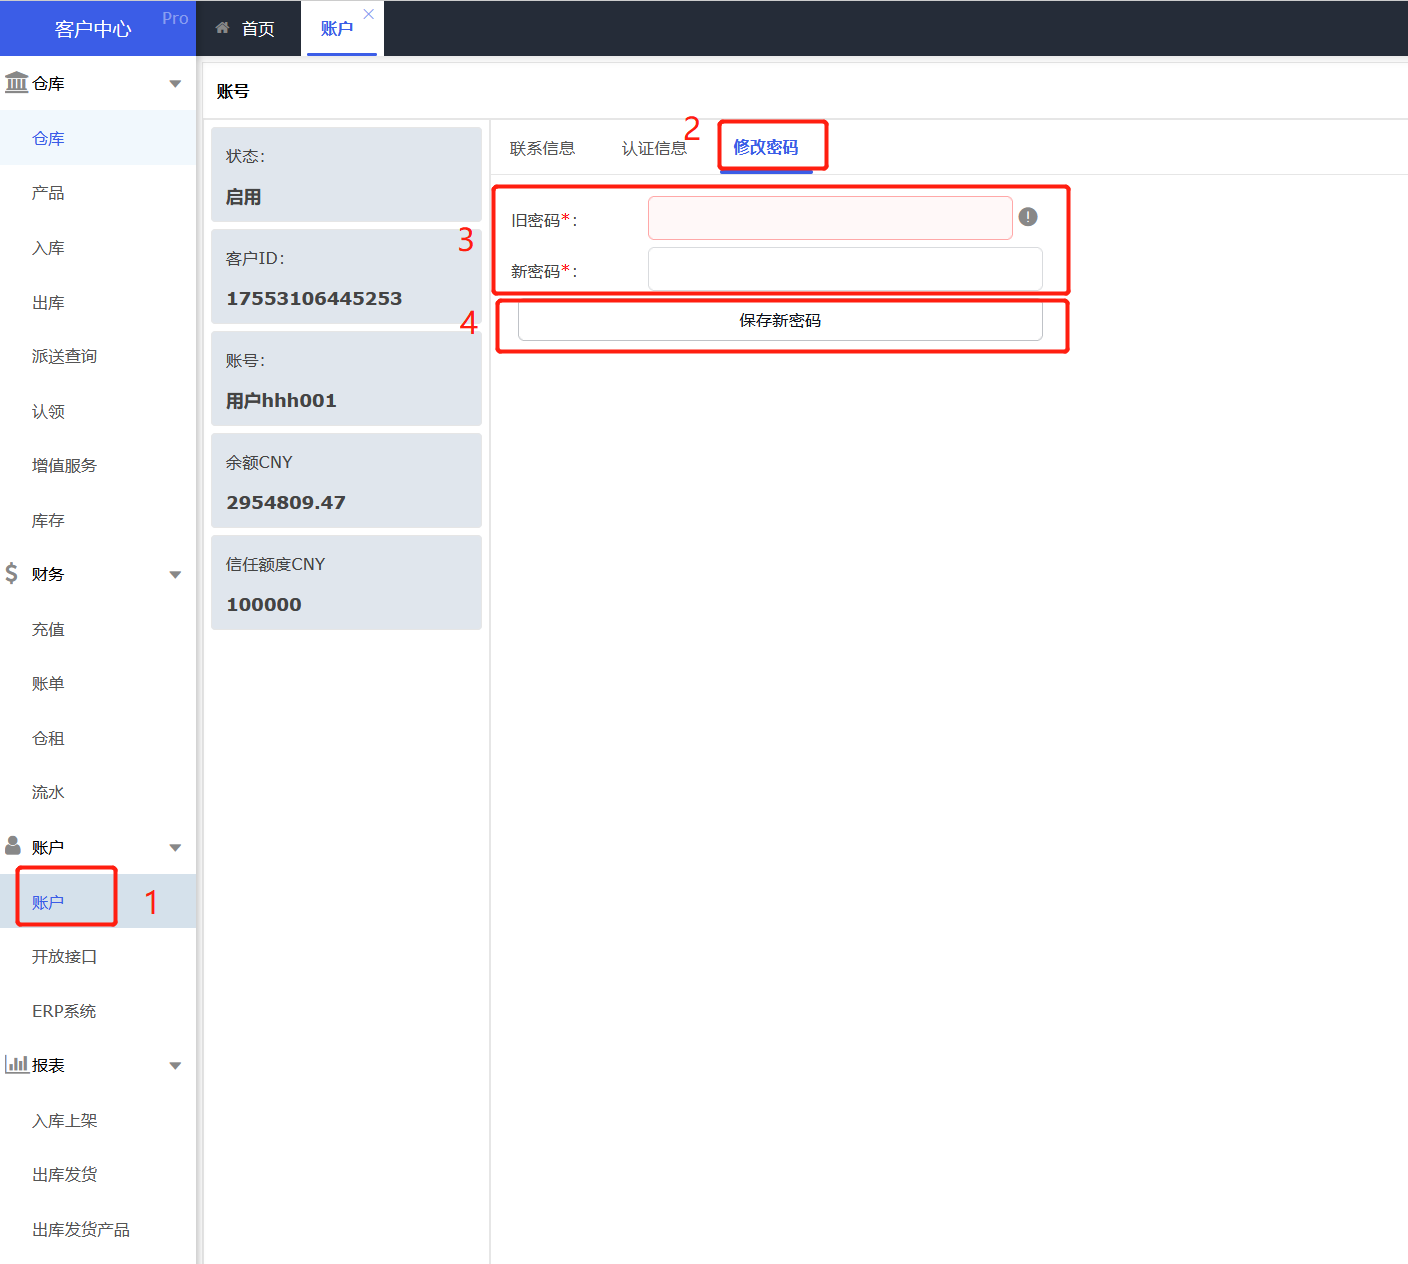Click credit limit value 100000
Viewport: 1408px width, 1264px height.
(264, 604)
